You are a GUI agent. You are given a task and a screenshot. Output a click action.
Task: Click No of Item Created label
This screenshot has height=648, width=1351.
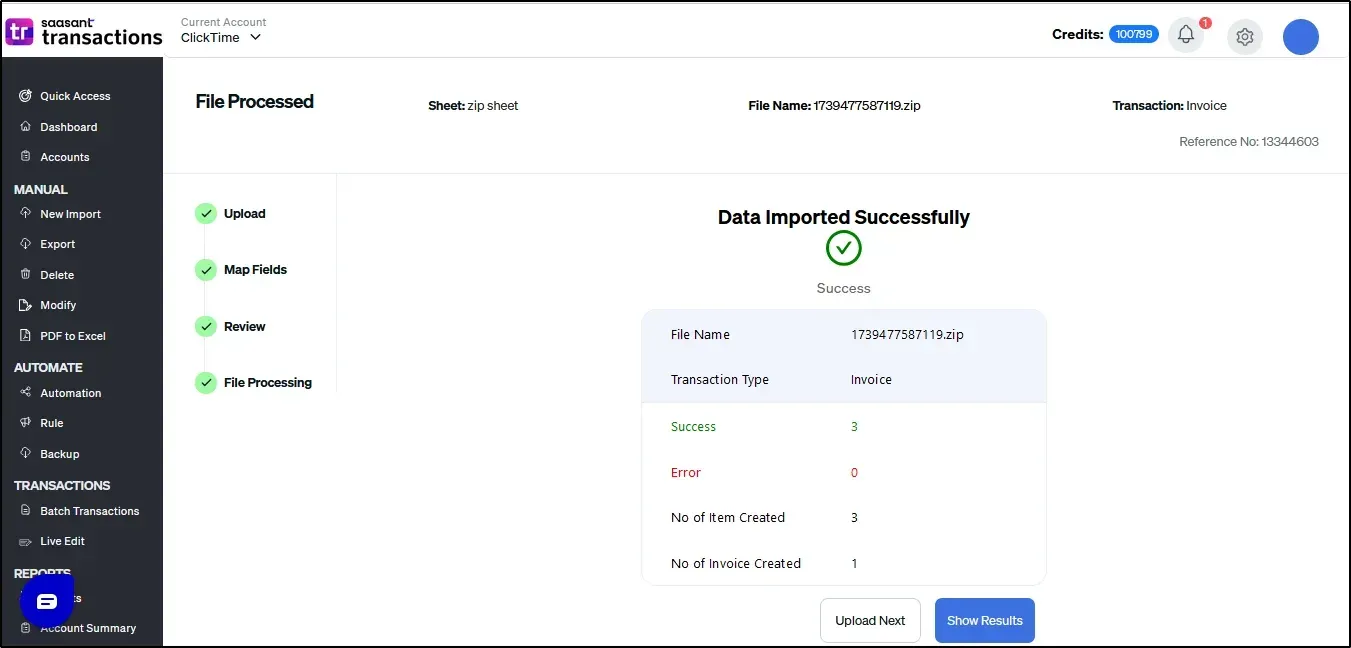[728, 517]
